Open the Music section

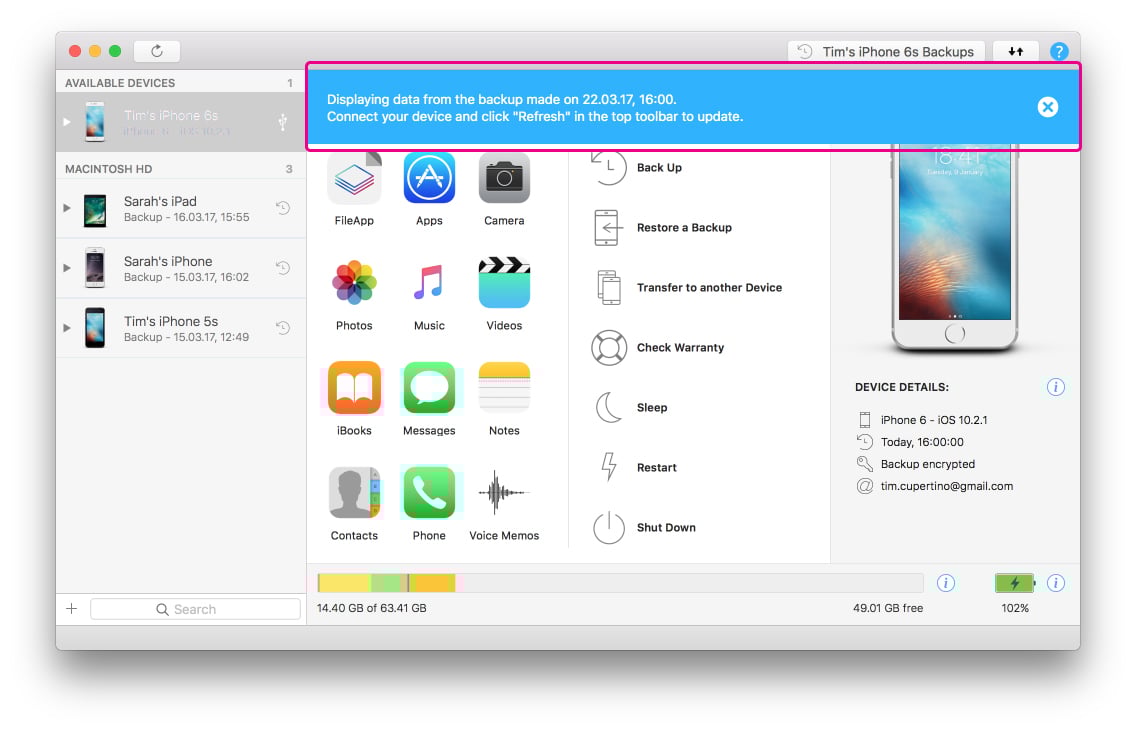(x=429, y=283)
